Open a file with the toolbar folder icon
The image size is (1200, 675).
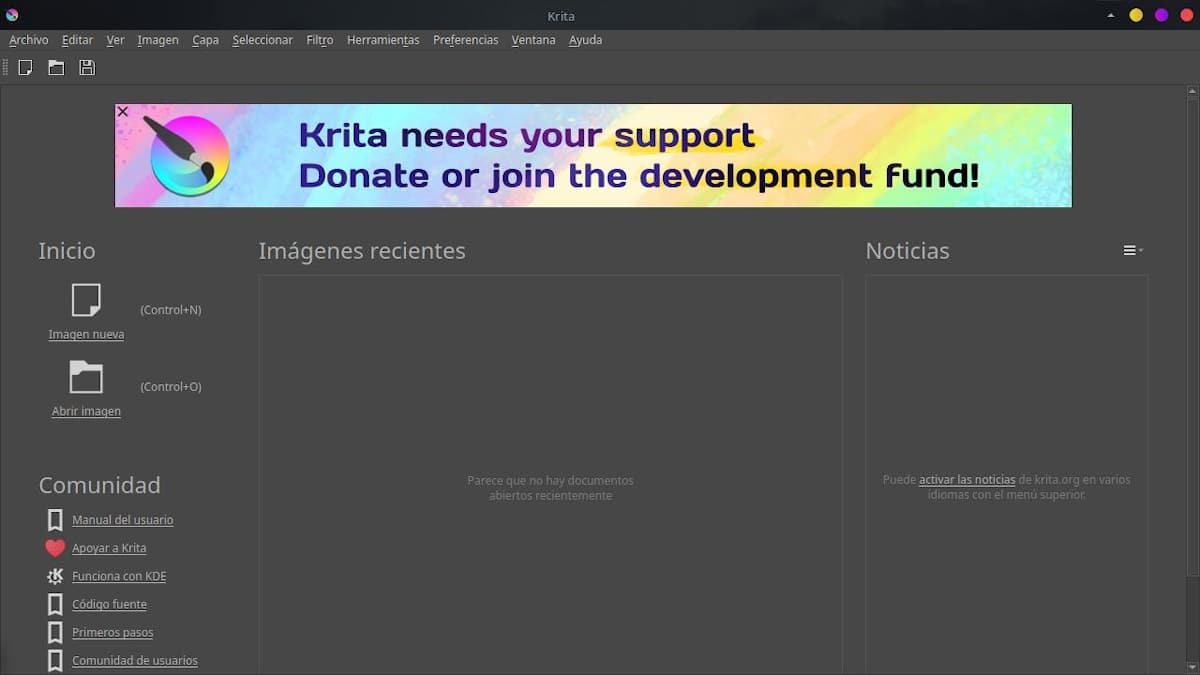(56, 67)
